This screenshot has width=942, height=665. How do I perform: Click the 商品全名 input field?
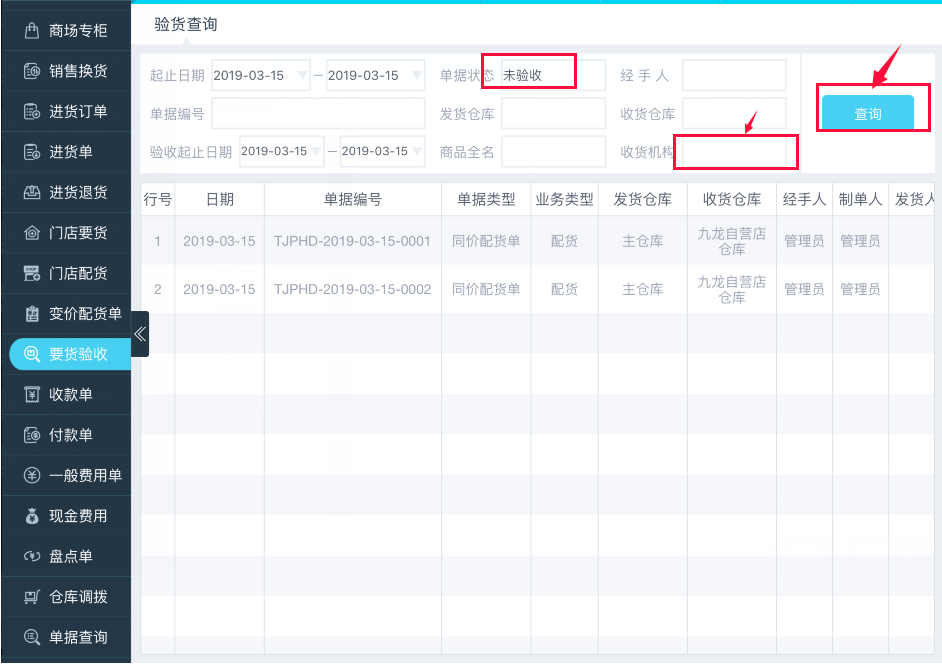click(553, 151)
